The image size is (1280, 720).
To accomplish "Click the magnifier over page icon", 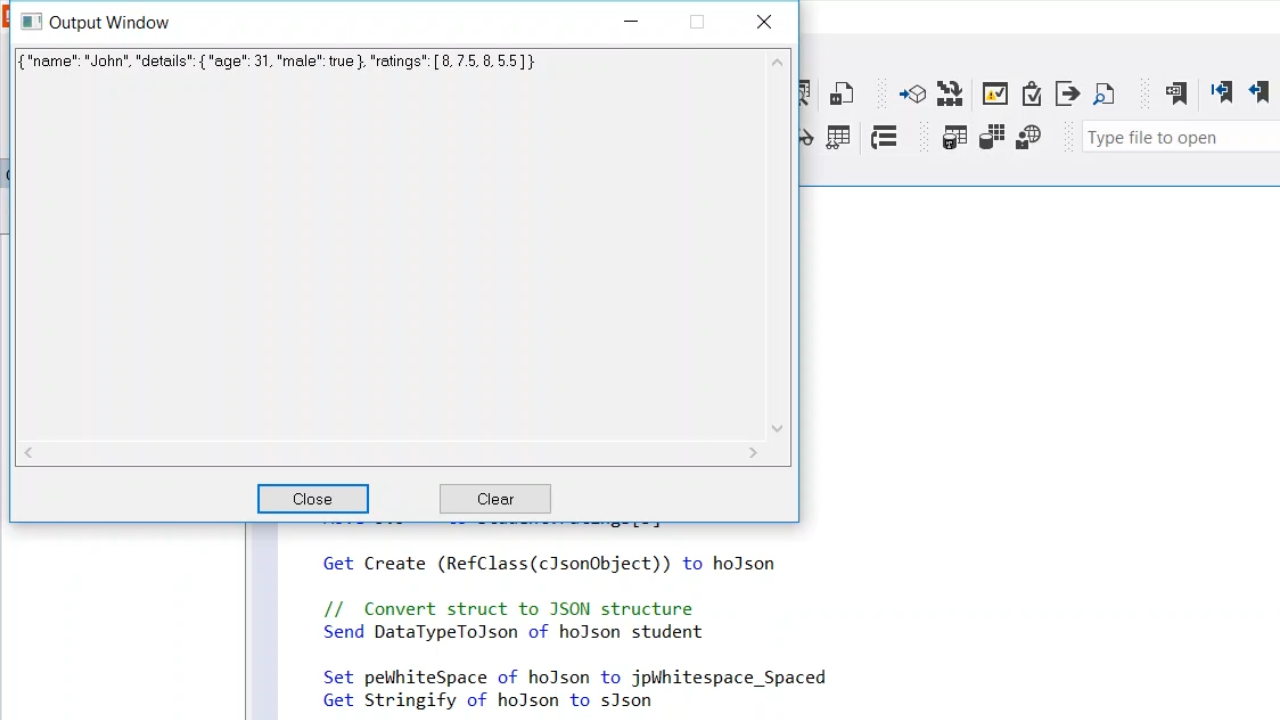I will tap(1104, 94).
